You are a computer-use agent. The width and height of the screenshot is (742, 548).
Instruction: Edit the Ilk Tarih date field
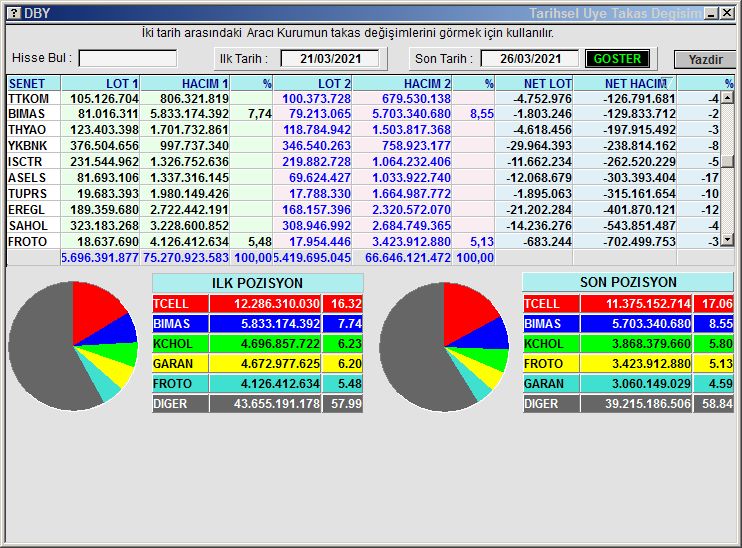click(330, 59)
